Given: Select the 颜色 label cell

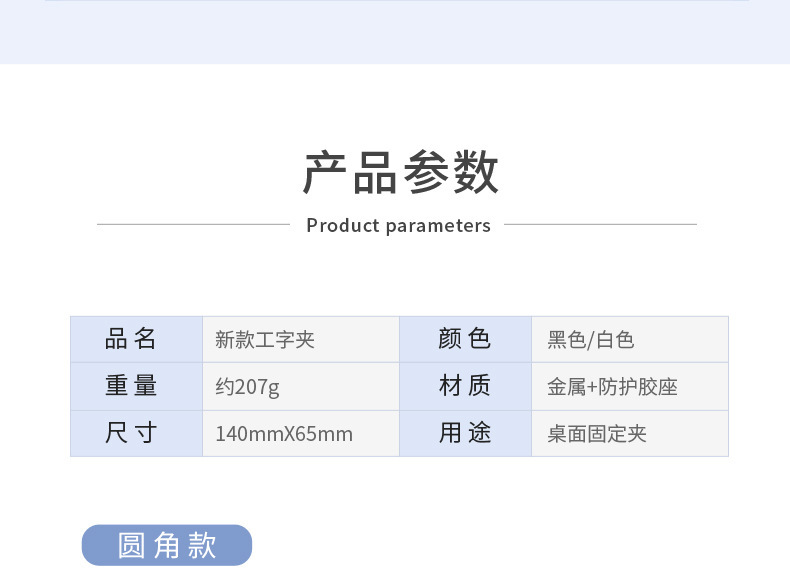Looking at the screenshot, I should coord(465,339).
